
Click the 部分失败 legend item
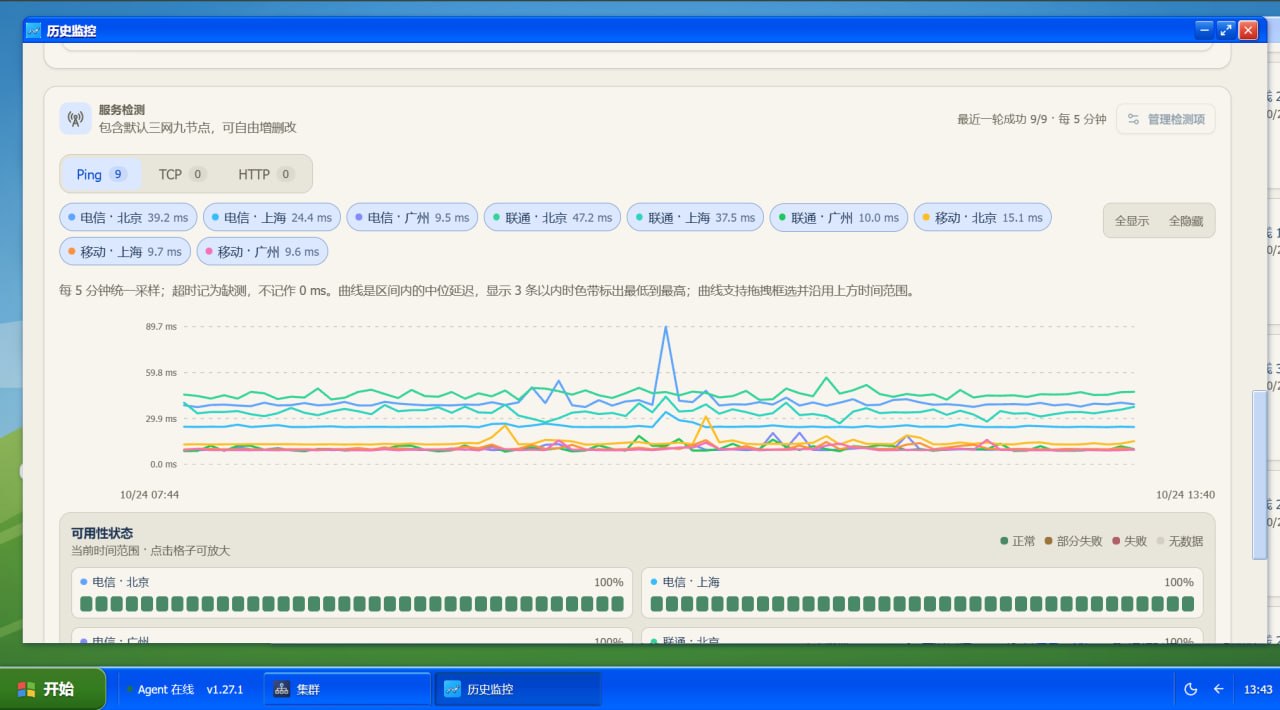1073,541
